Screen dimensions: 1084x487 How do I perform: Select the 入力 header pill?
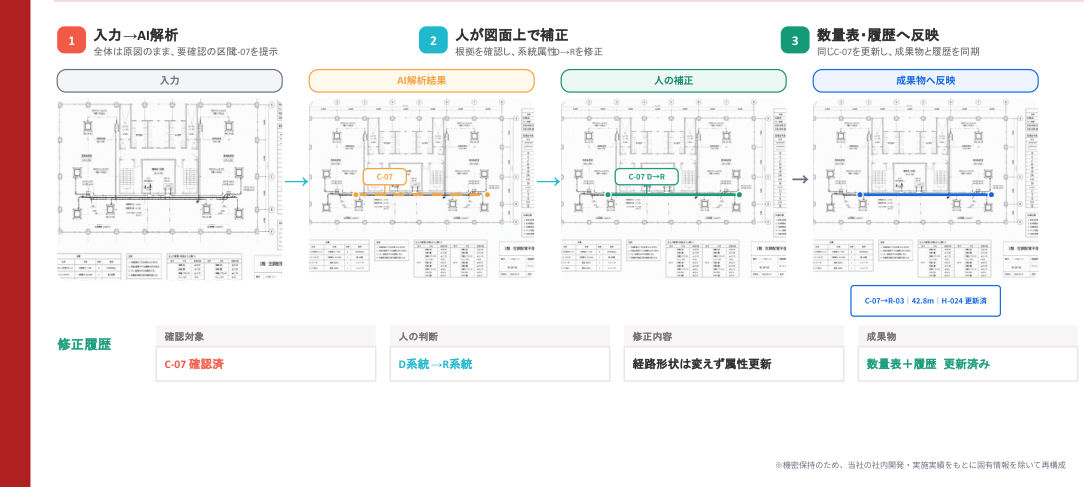click(169, 80)
